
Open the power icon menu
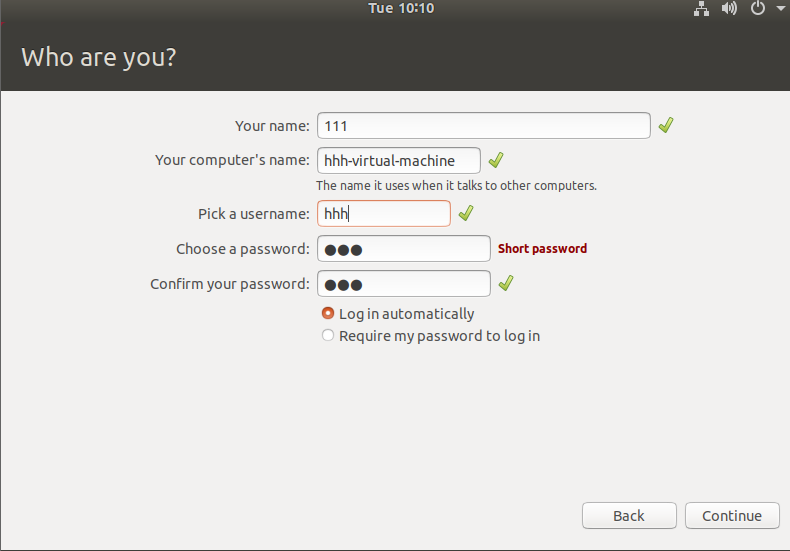pos(758,8)
